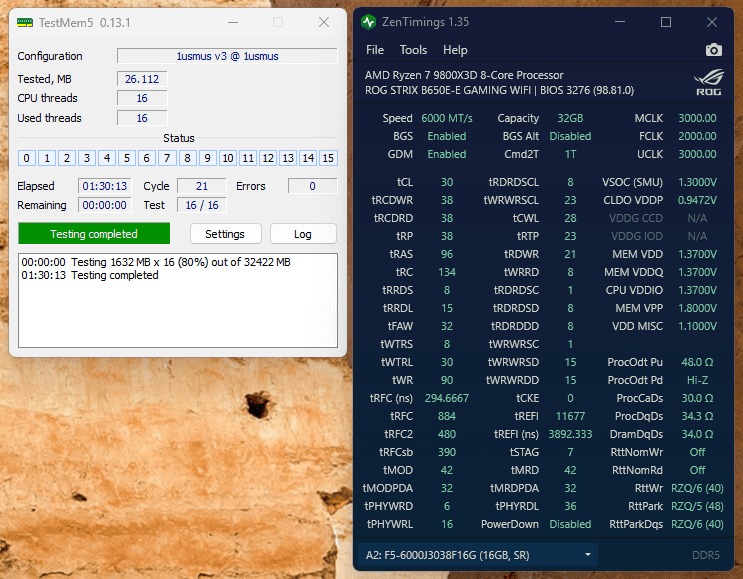Click thread status box 3
Image resolution: width=743 pixels, height=579 pixels.
[87, 158]
